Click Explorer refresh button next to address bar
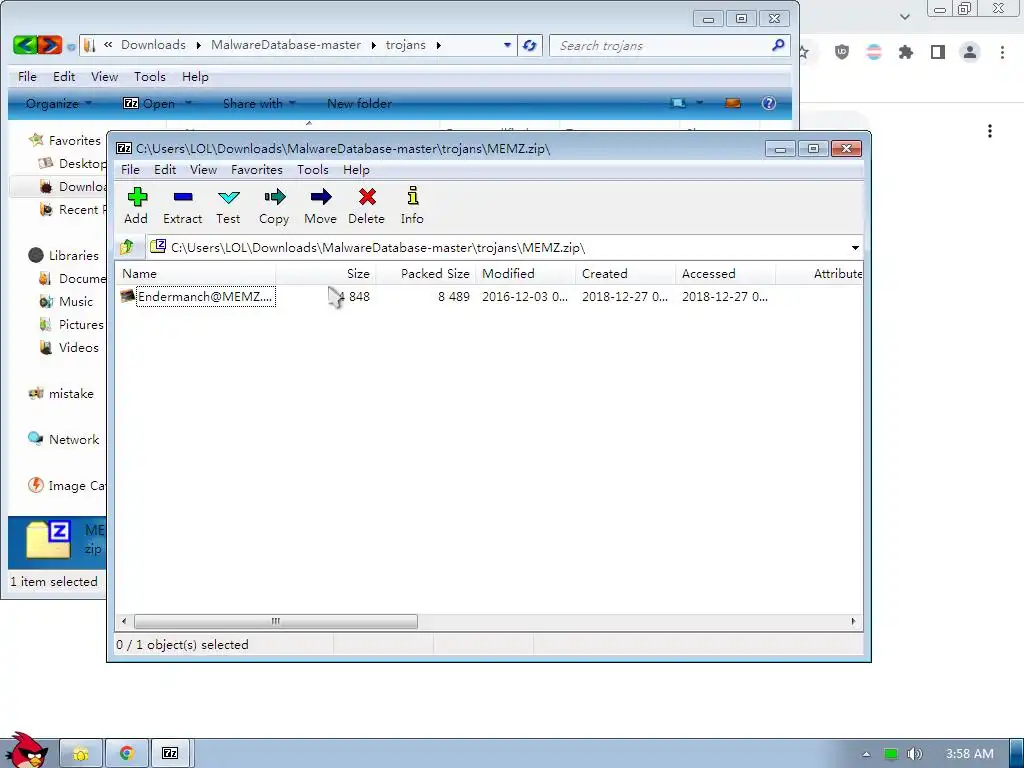1024x768 pixels. [x=530, y=45]
